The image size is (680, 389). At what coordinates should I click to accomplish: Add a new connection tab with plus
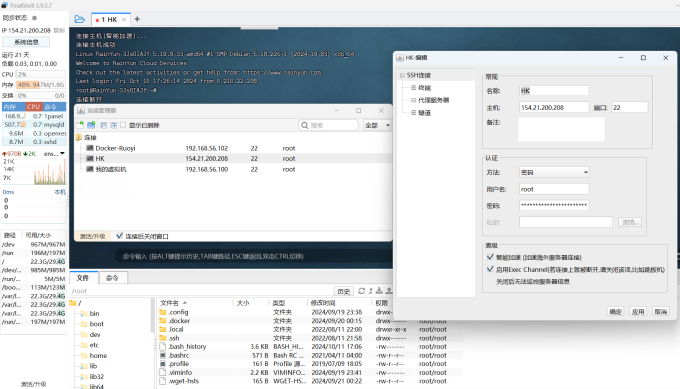pyautogui.click(x=137, y=19)
